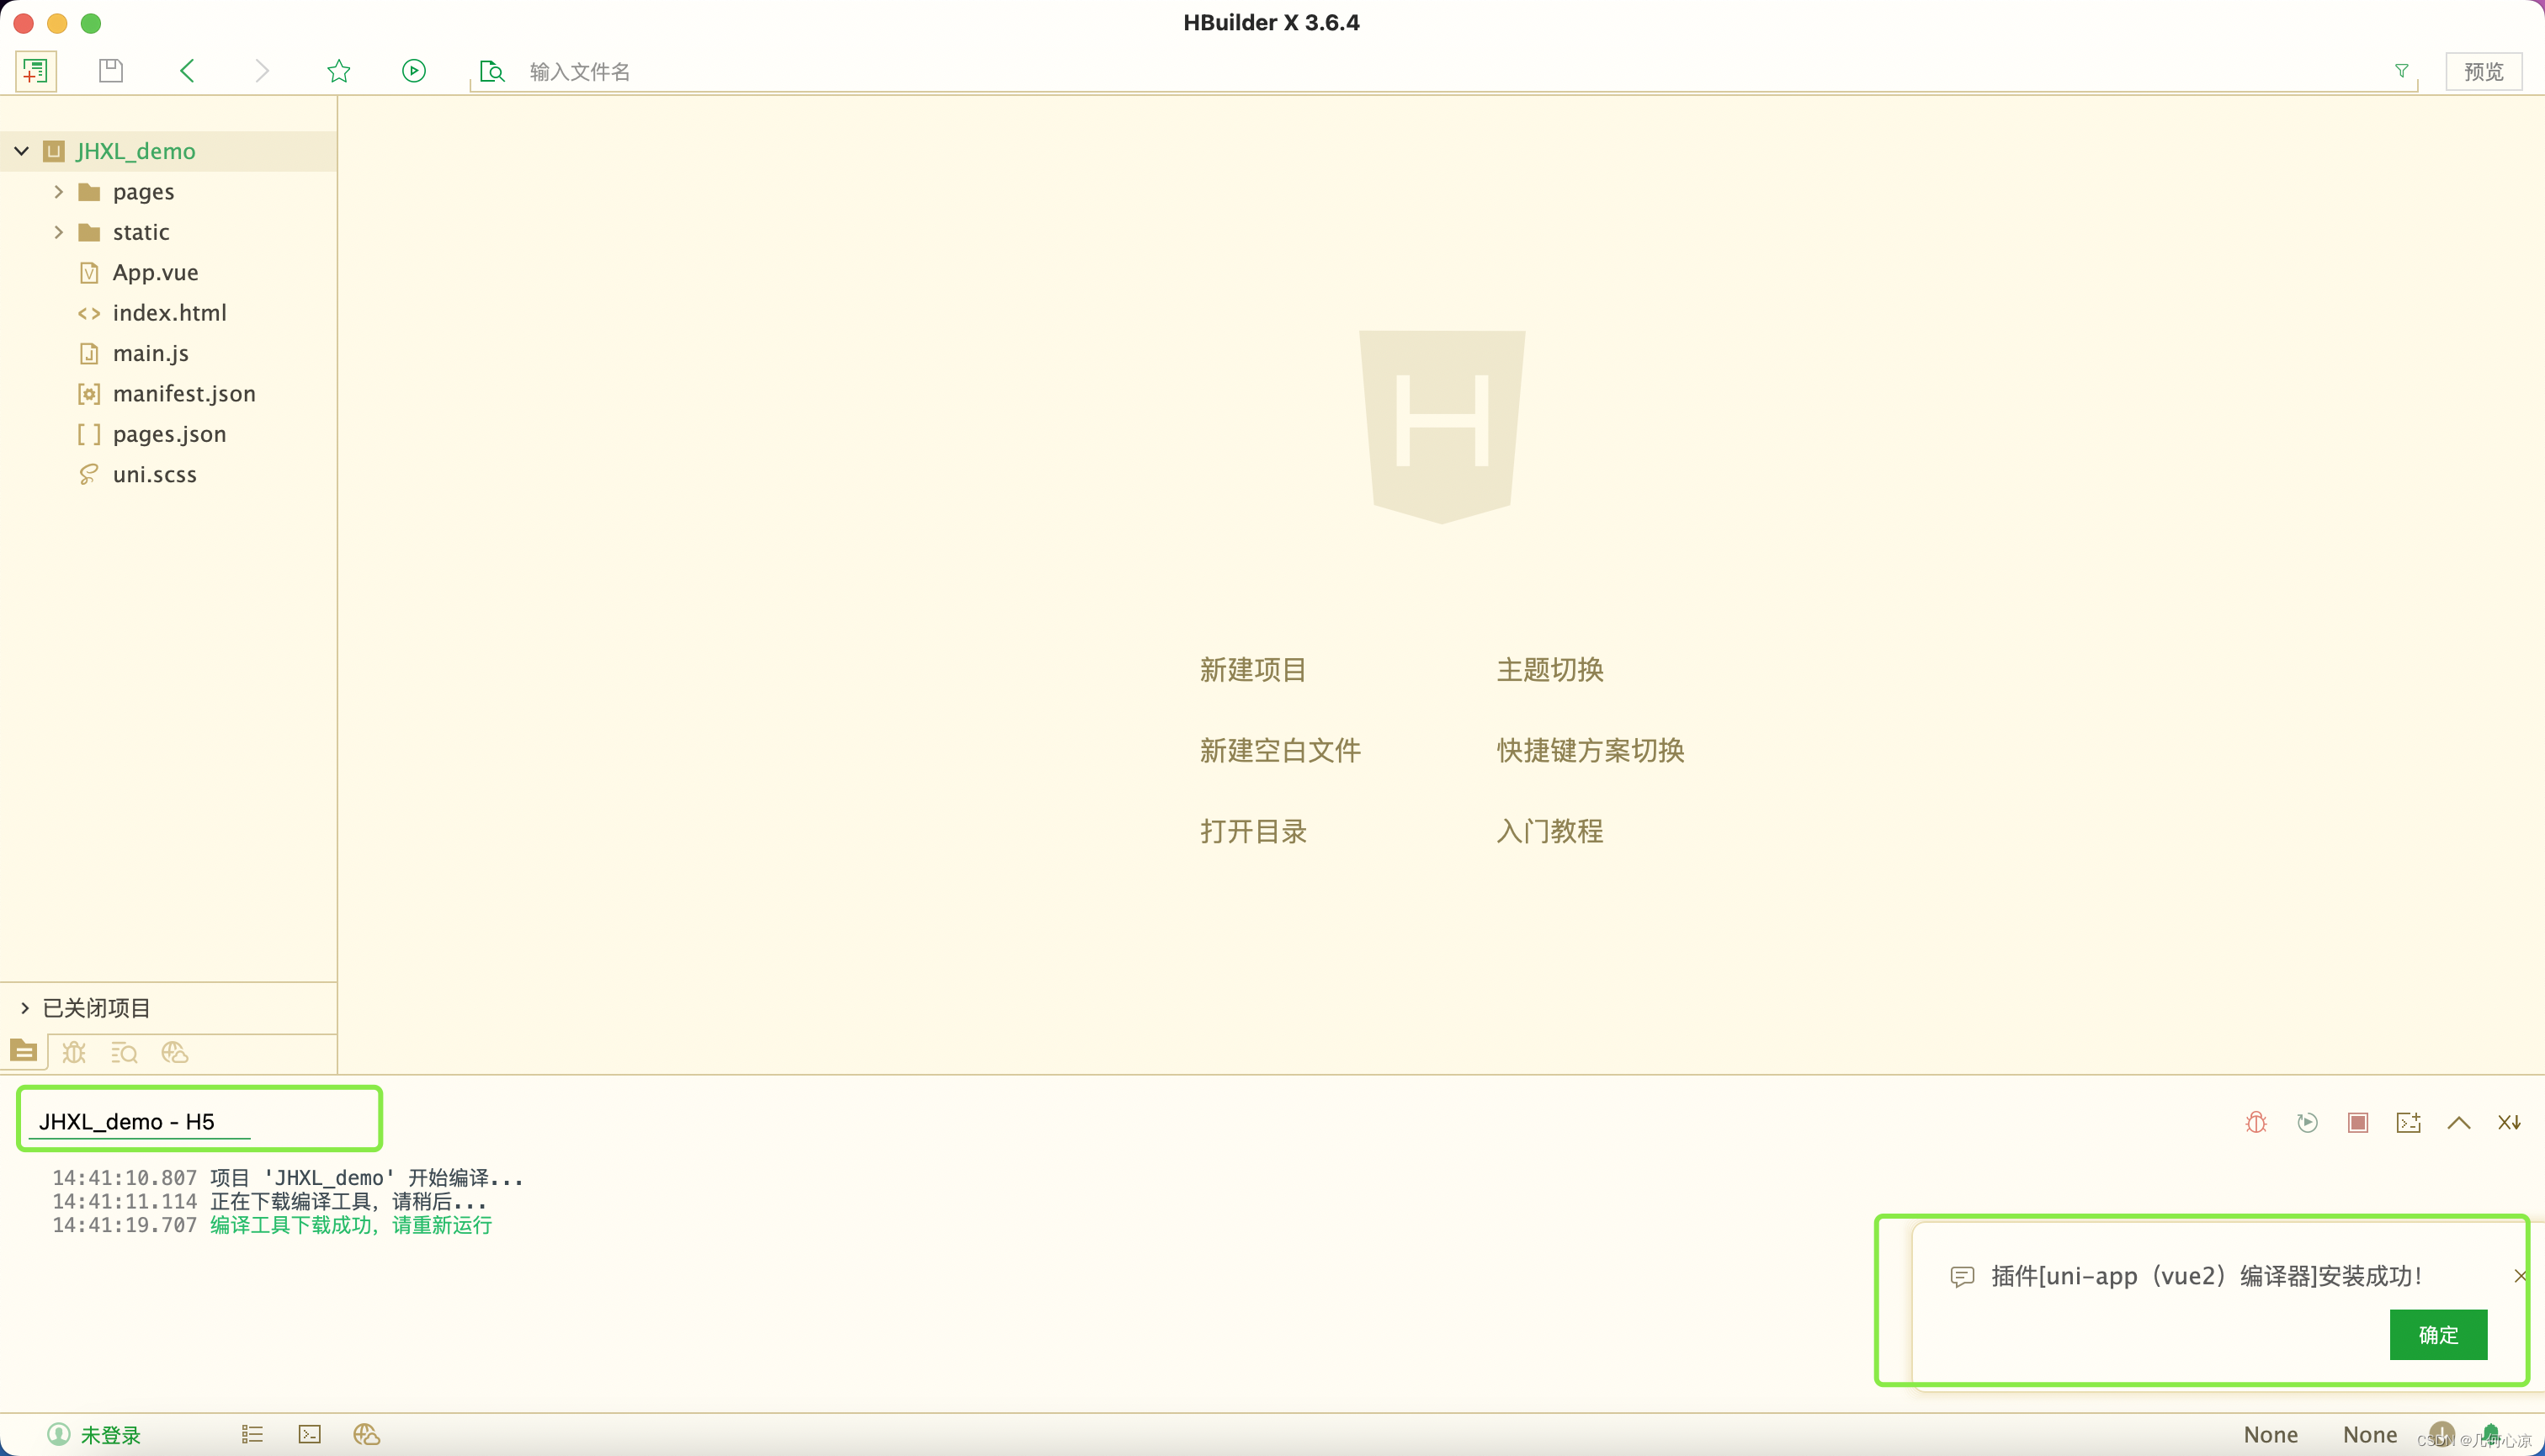Image resolution: width=2545 pixels, height=1456 pixels.
Task: Click the save file icon
Action: pos(111,71)
